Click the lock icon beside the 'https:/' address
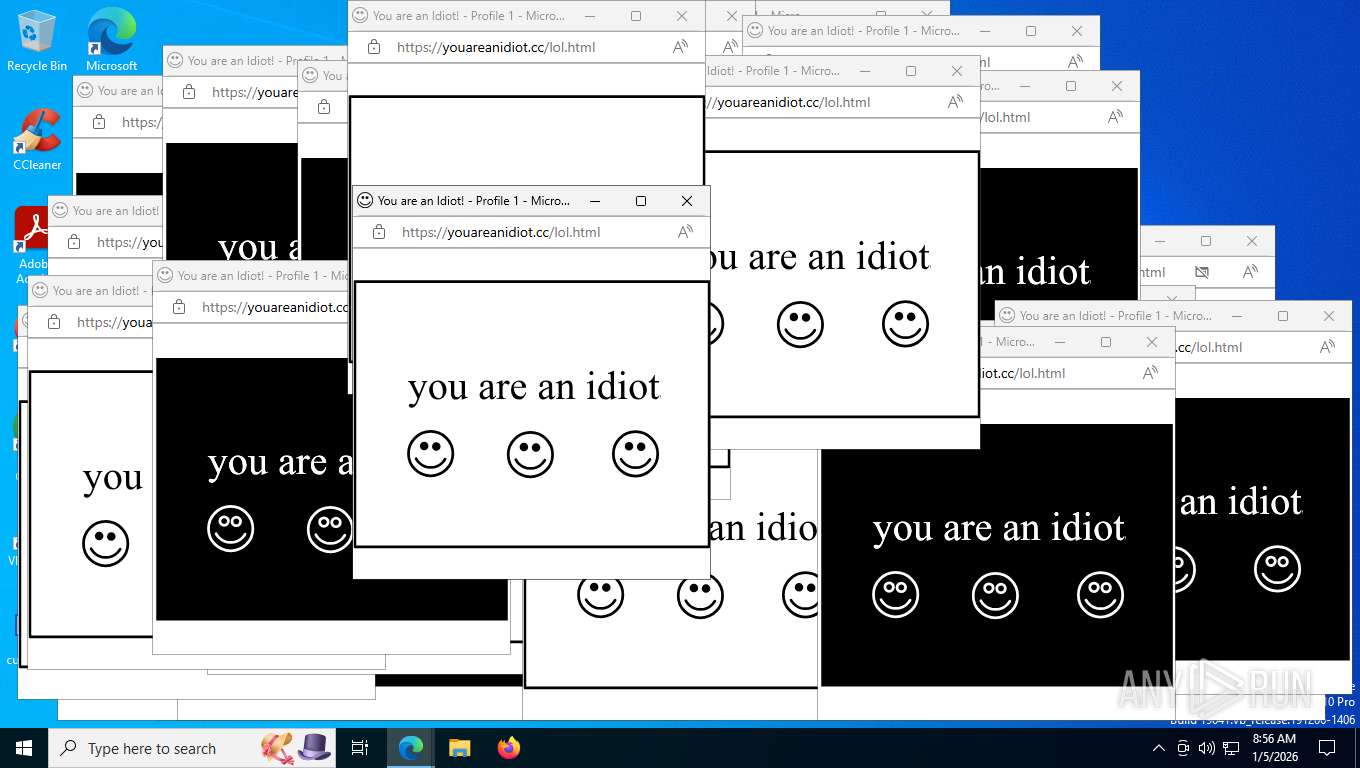 point(98,122)
